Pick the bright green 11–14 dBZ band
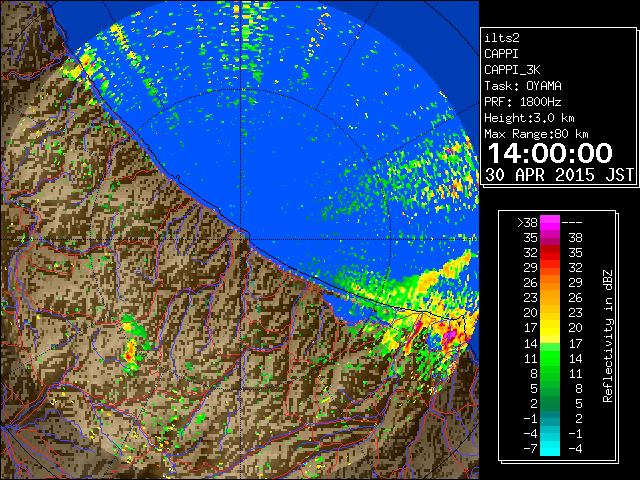The width and height of the screenshot is (640, 480). [550, 358]
